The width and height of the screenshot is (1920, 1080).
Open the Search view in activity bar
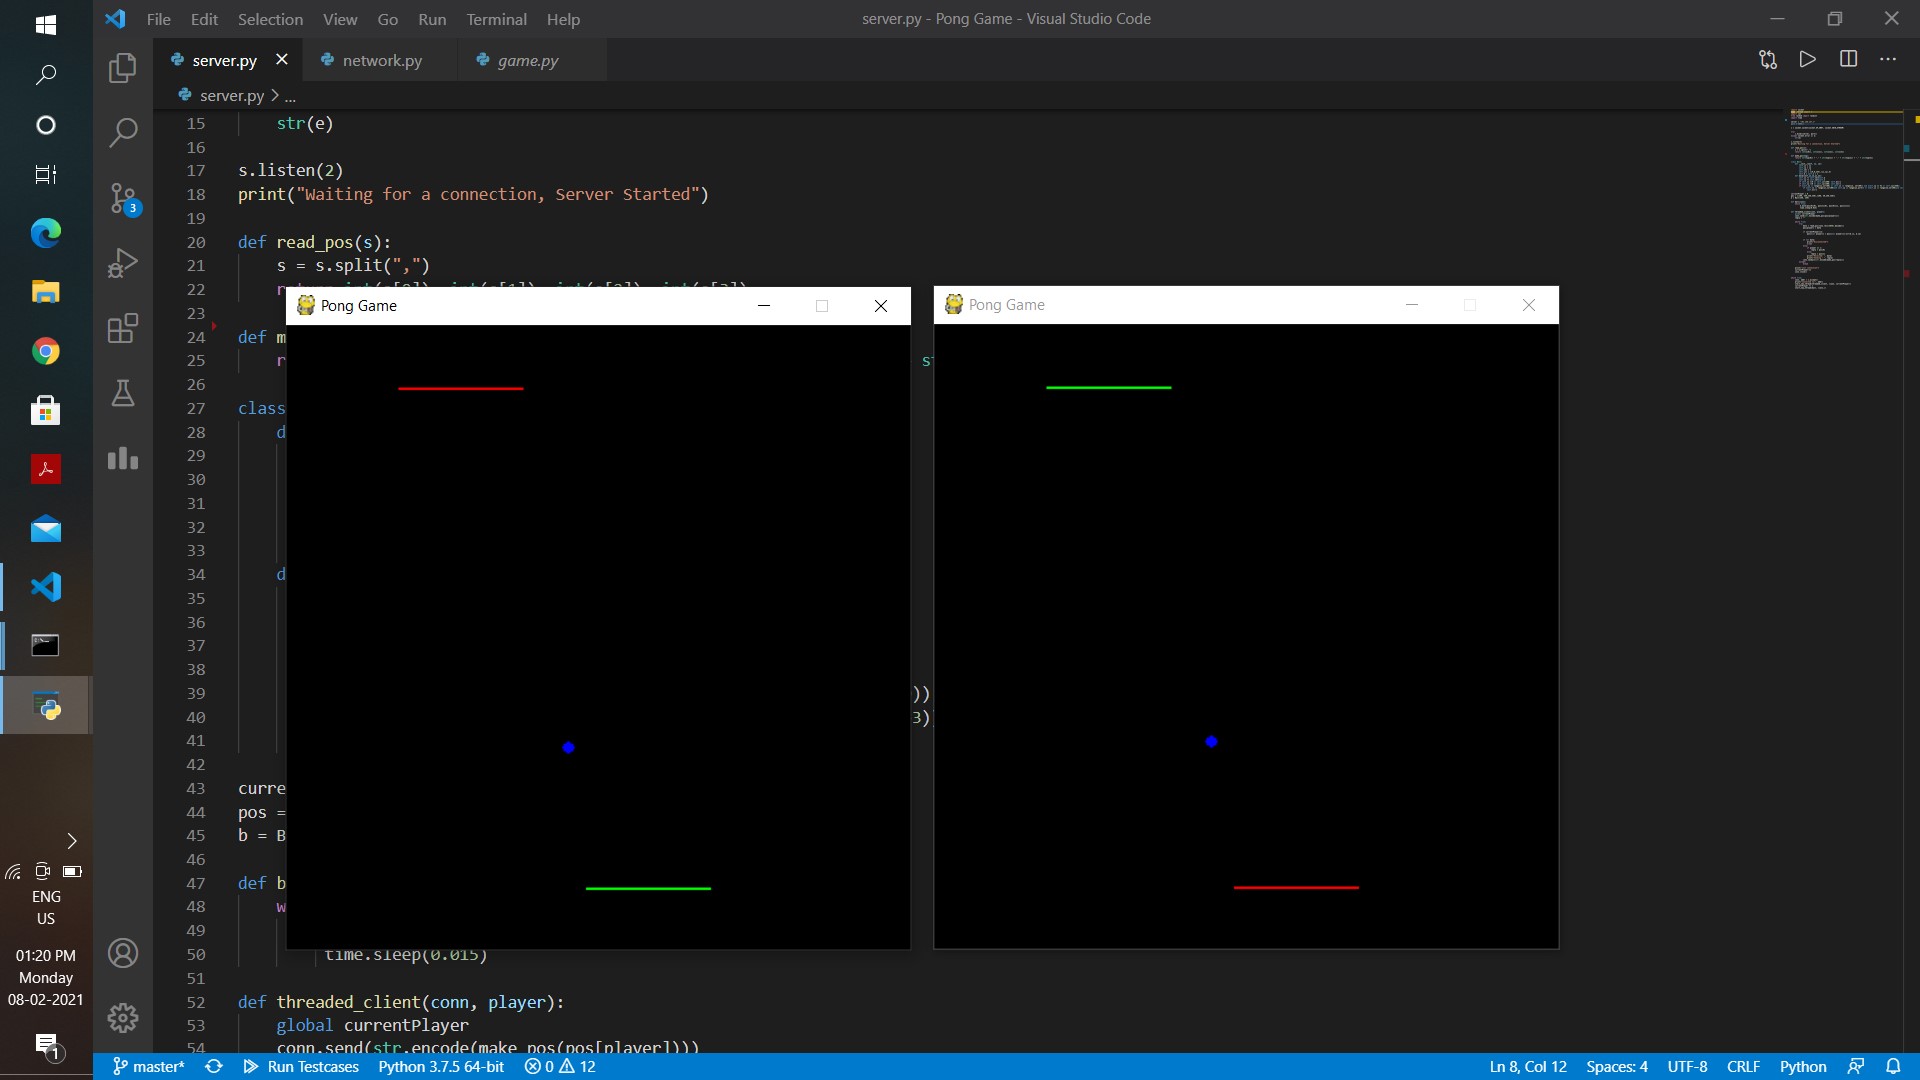click(x=123, y=132)
